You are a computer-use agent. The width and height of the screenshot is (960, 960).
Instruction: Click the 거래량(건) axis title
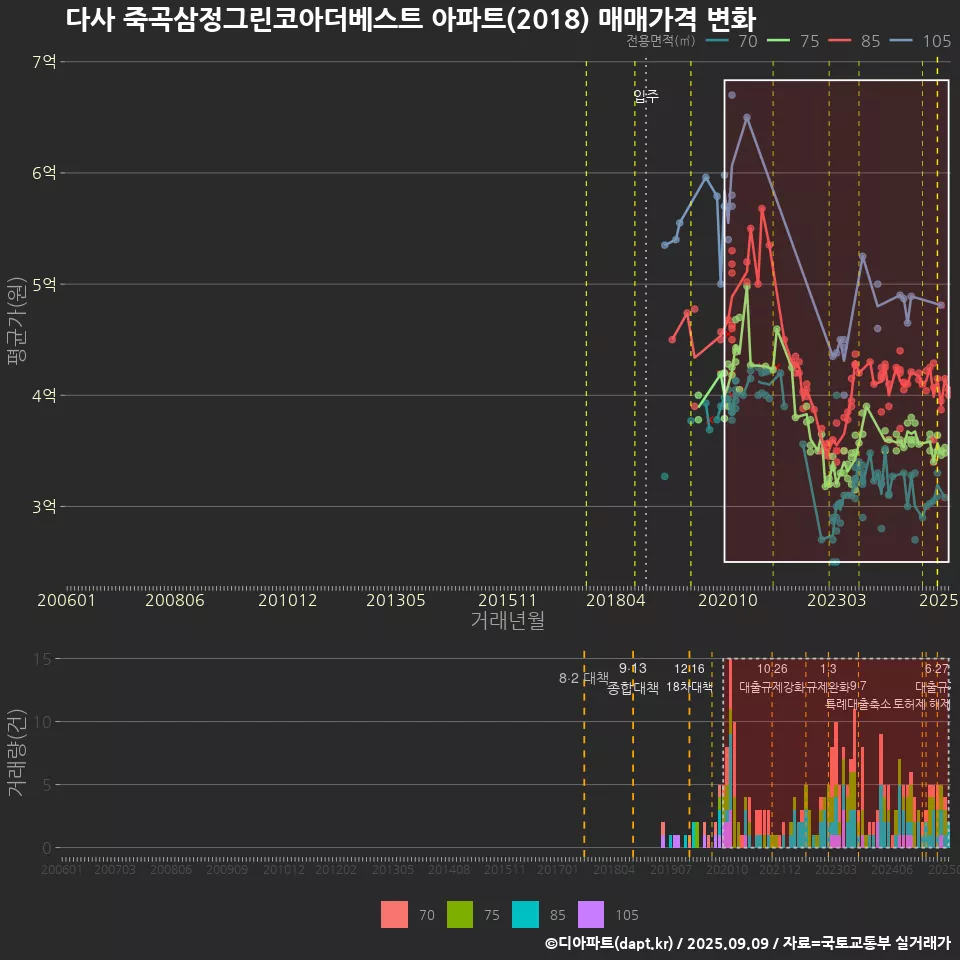pyautogui.click(x=17, y=753)
